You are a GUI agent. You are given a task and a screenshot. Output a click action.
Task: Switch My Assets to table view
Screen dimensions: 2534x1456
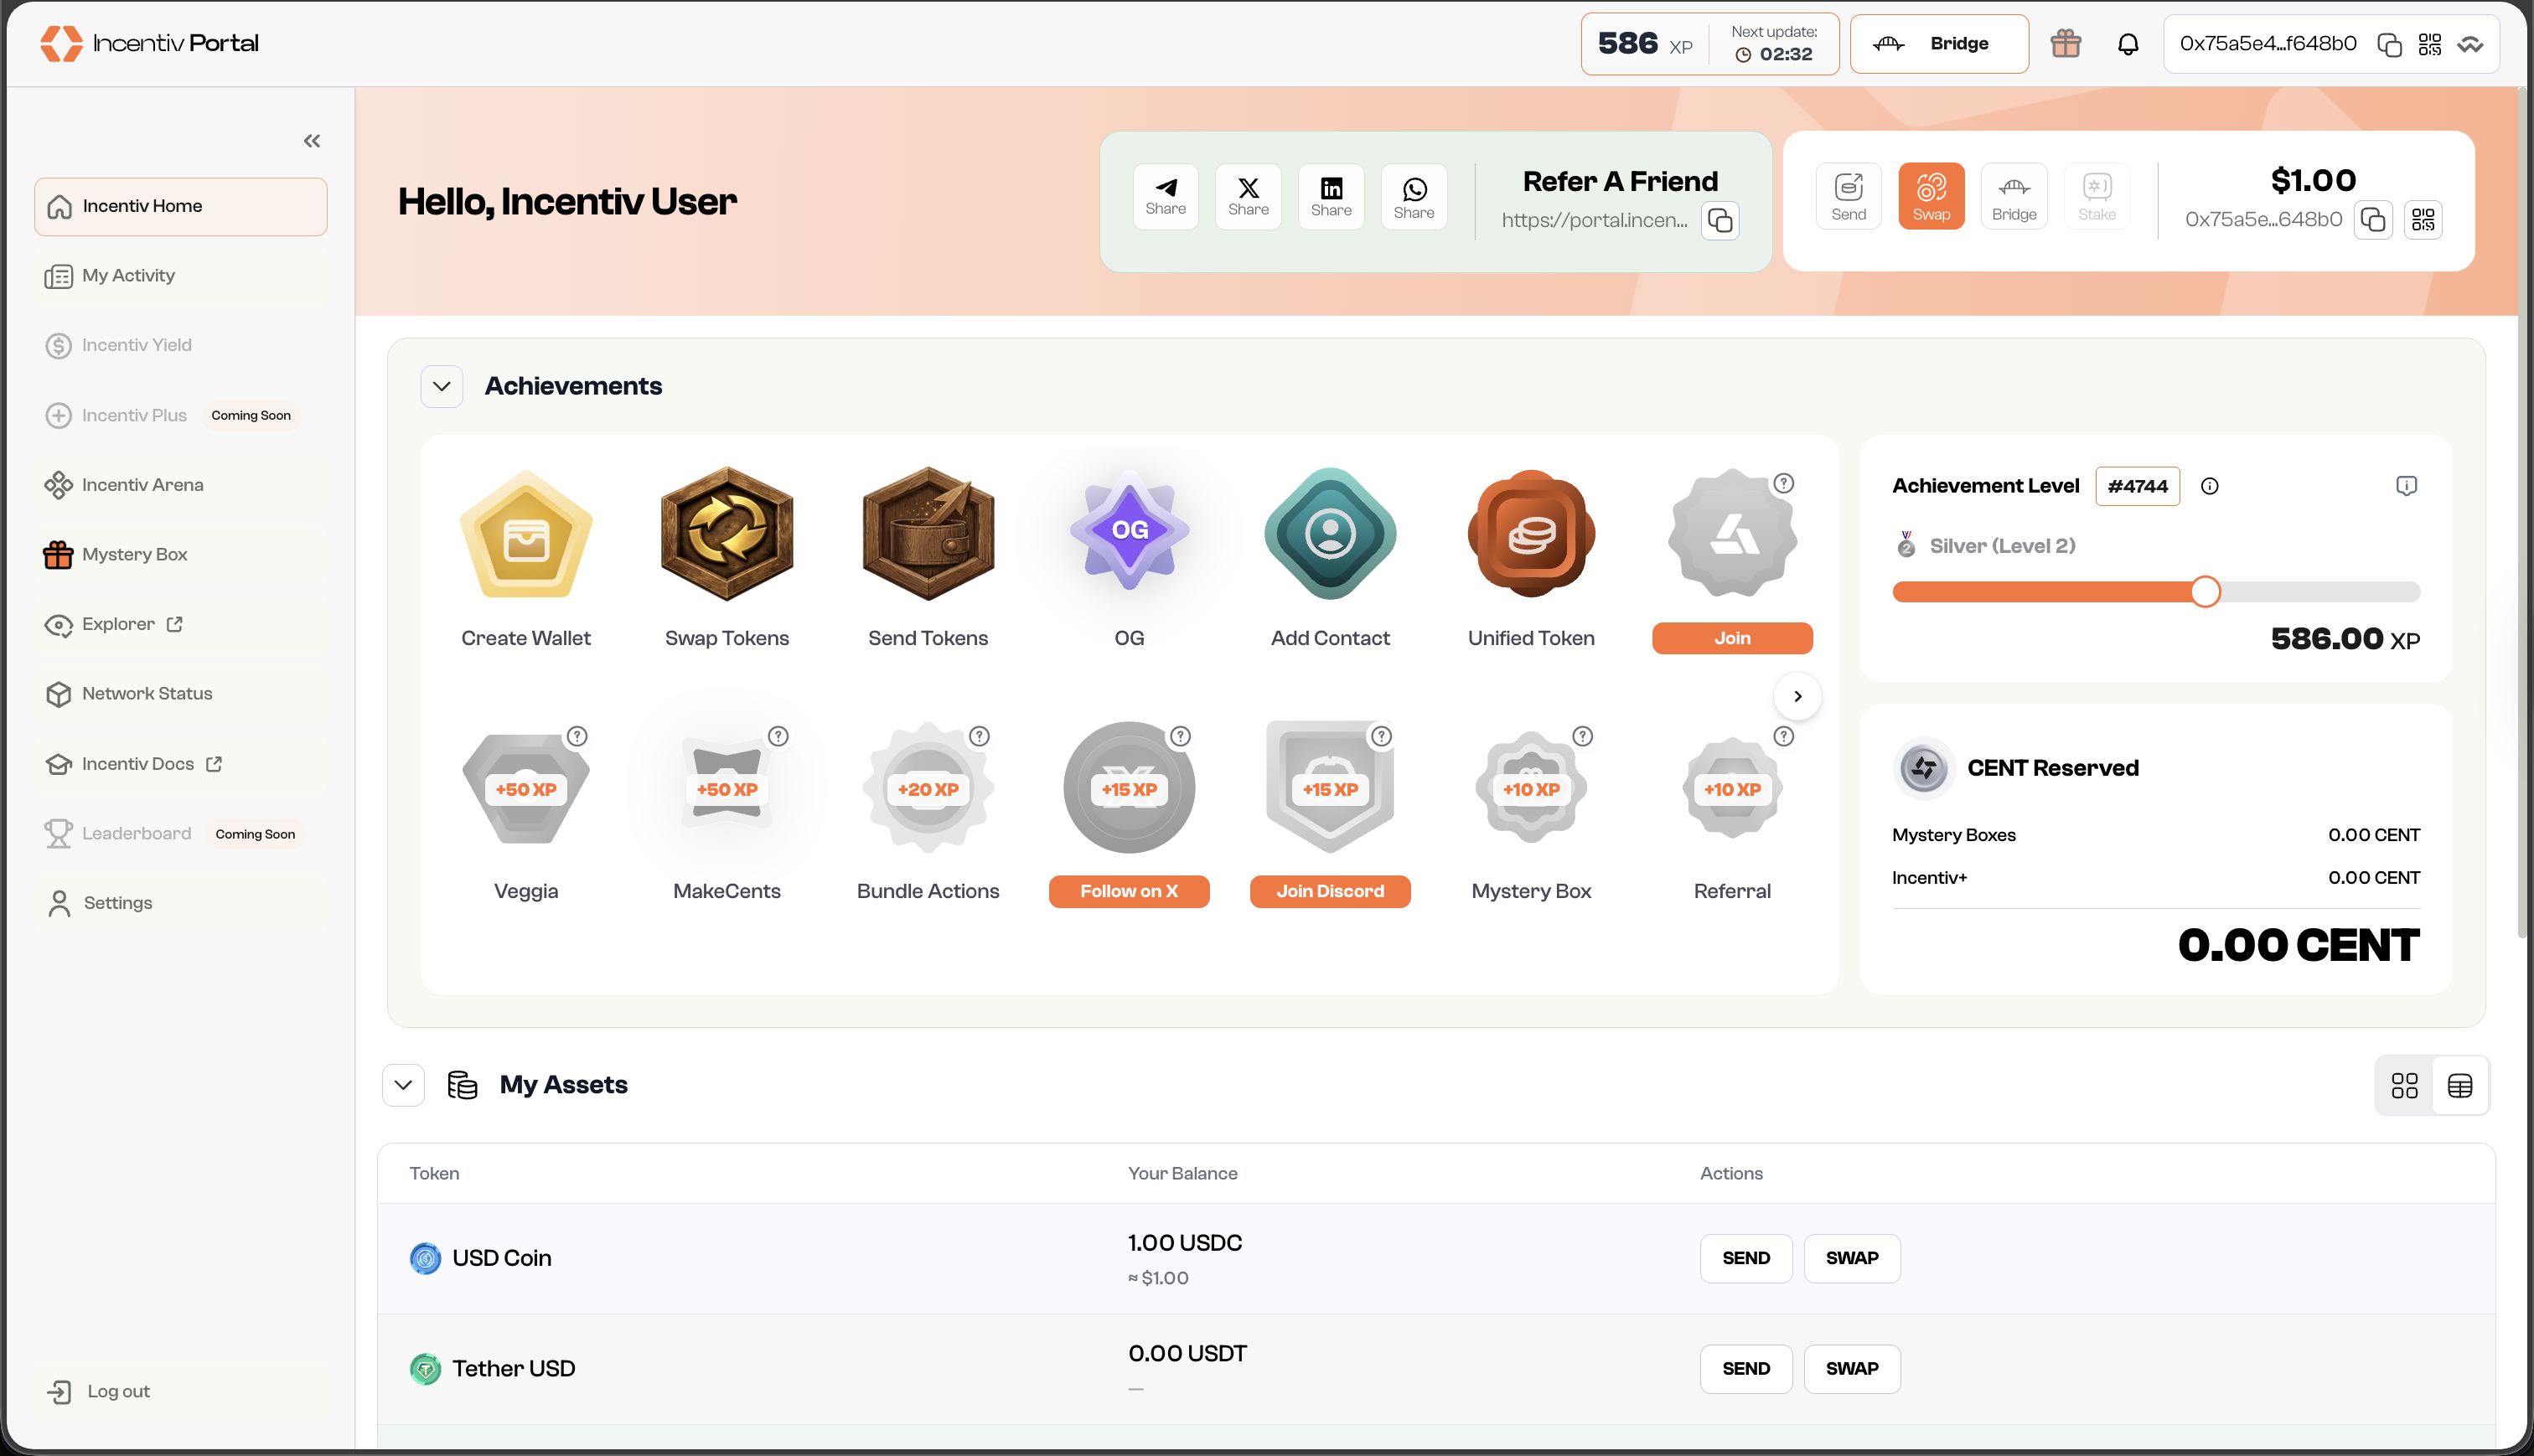[x=2460, y=1085]
